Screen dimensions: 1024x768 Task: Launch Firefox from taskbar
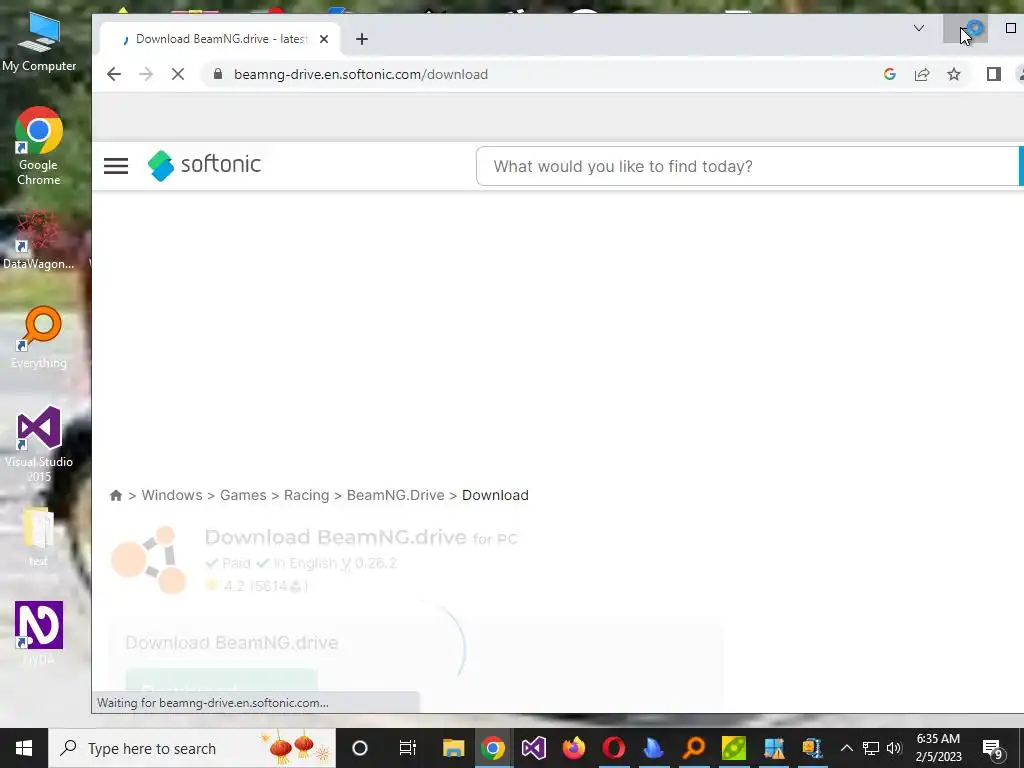(574, 748)
